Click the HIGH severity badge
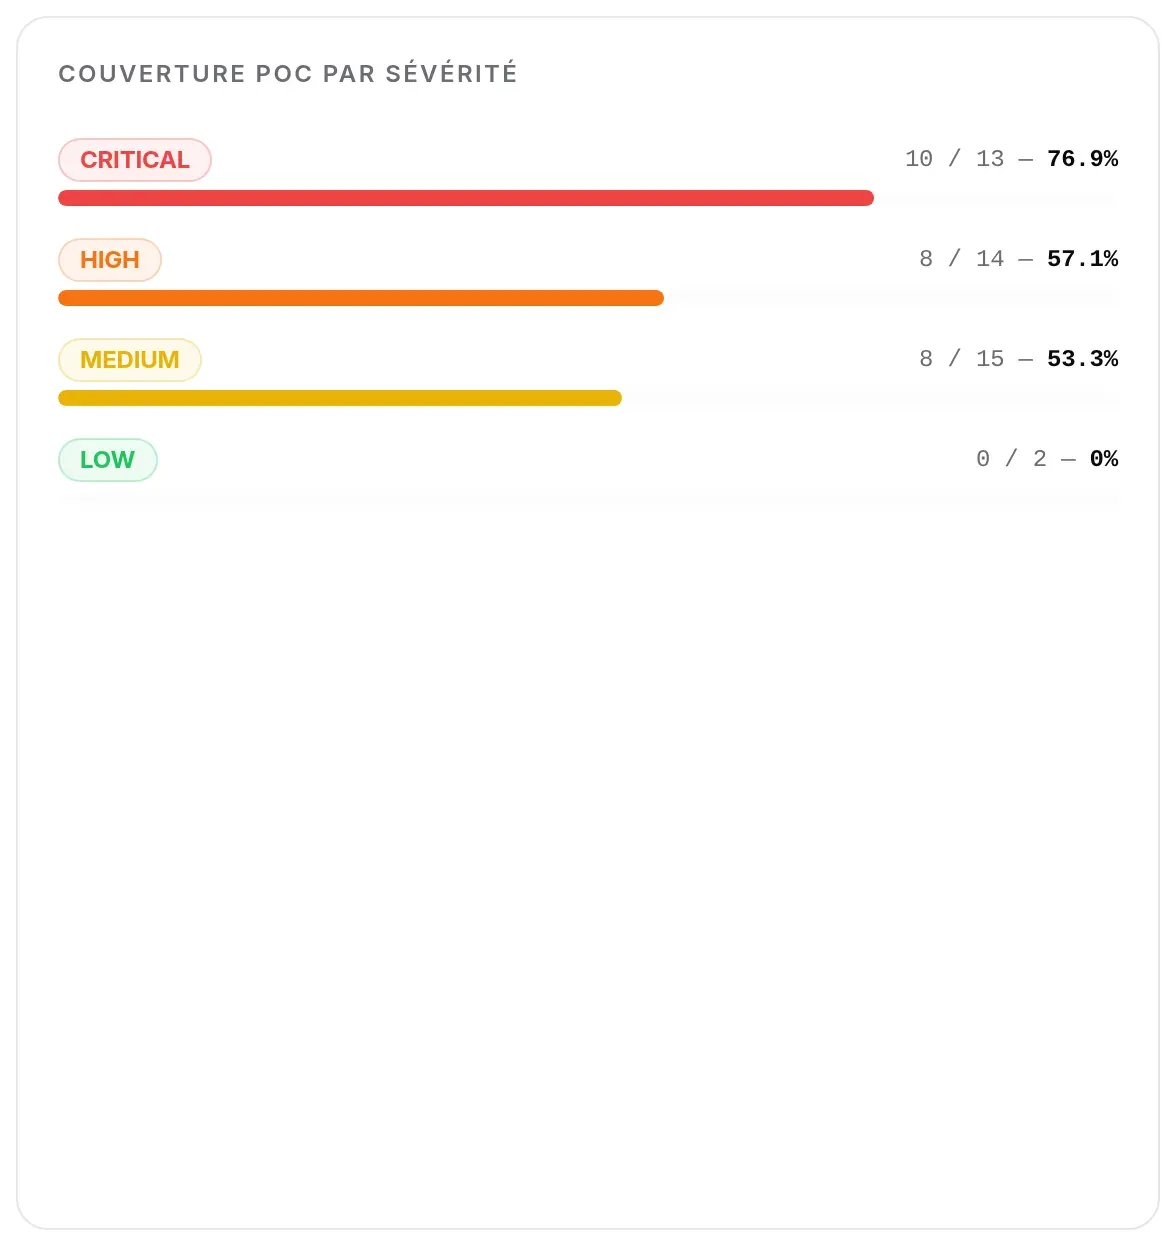The image size is (1176, 1246). [x=110, y=260]
